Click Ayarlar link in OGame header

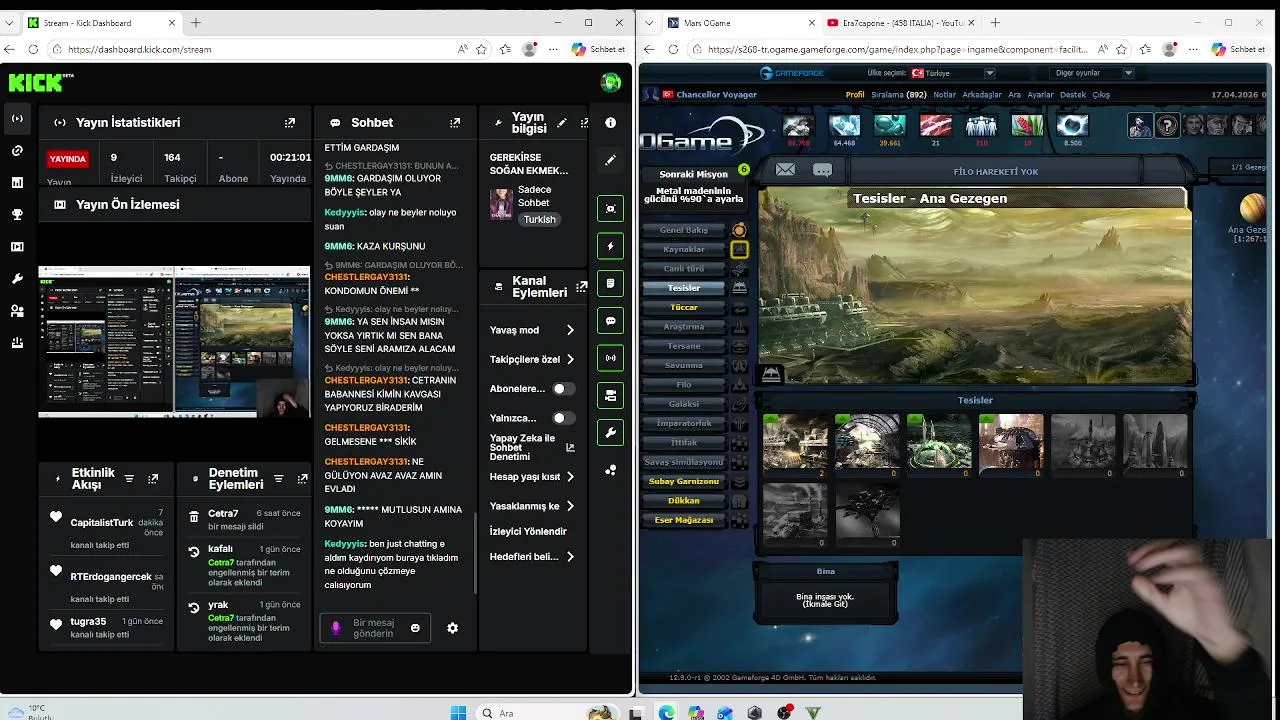tap(1040, 95)
